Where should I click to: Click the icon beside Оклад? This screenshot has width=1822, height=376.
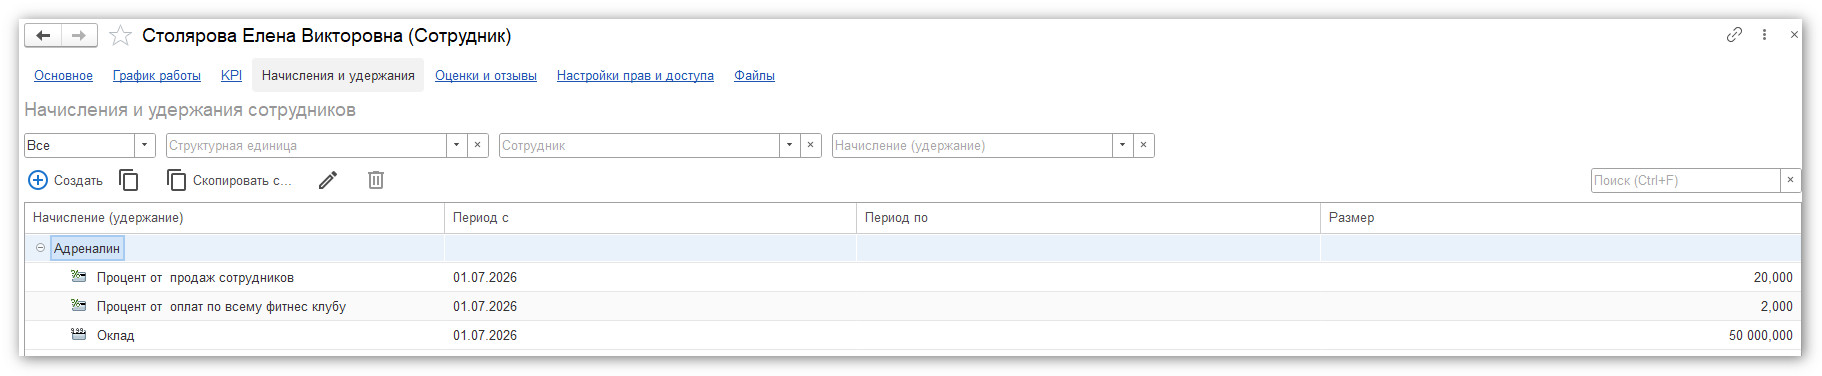click(x=78, y=335)
